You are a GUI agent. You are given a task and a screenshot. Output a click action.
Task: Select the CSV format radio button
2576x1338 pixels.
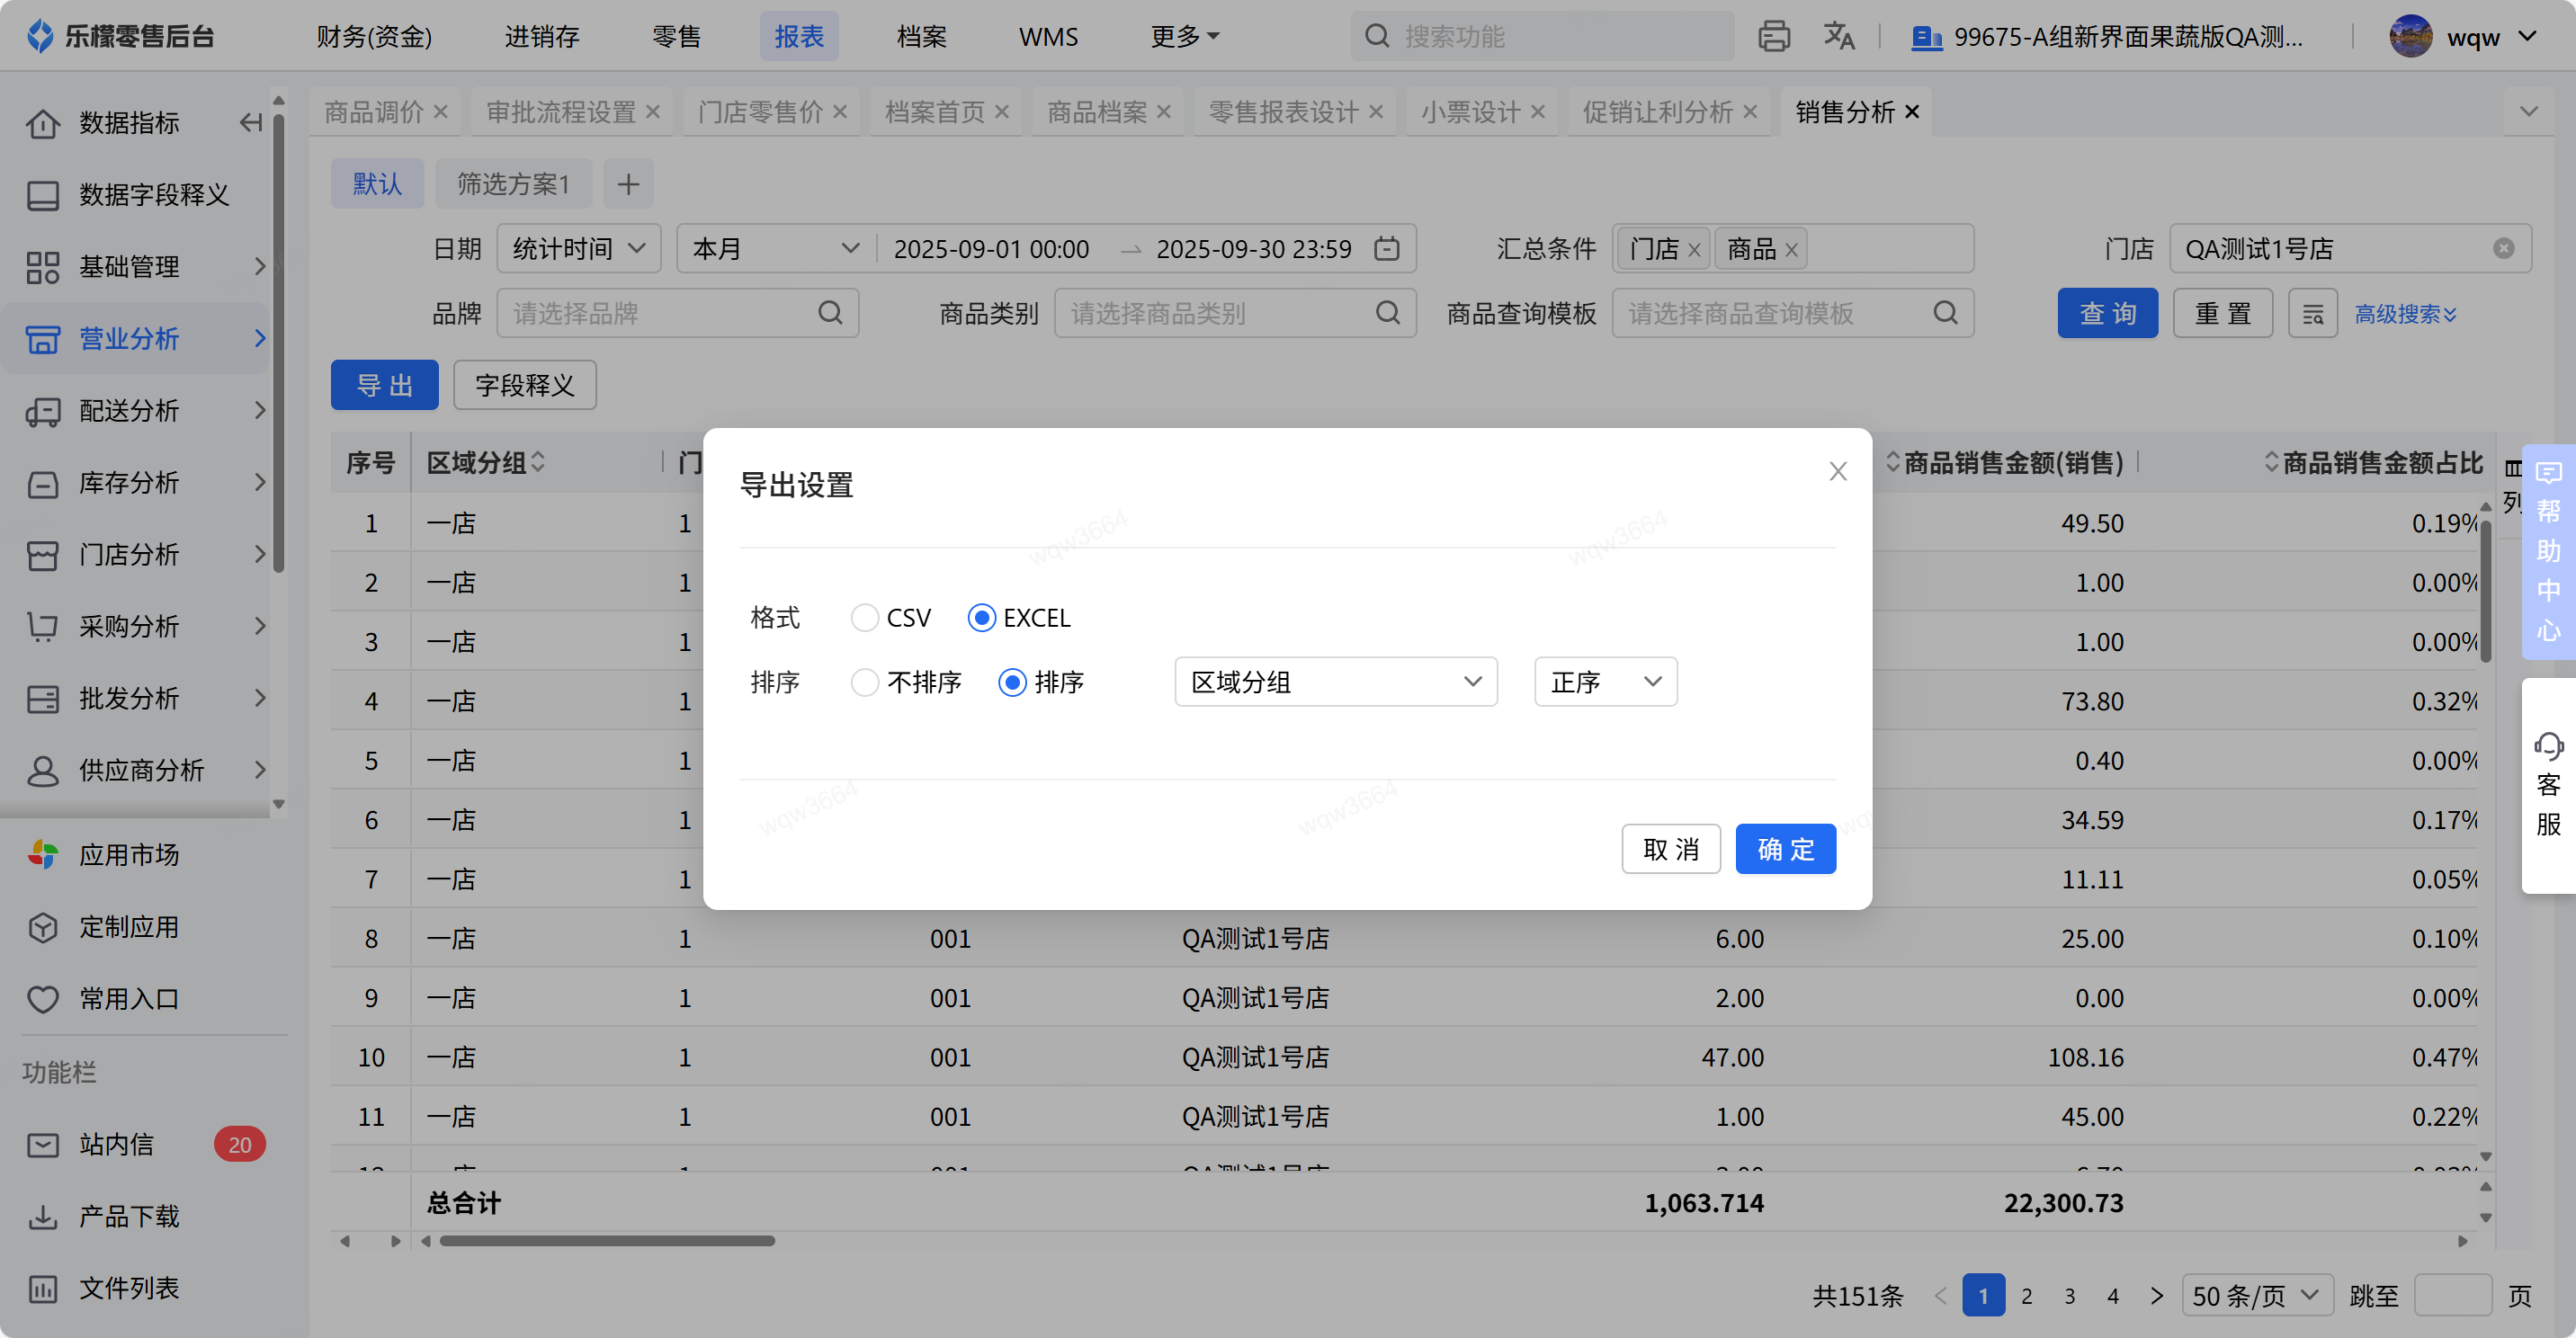(x=865, y=618)
